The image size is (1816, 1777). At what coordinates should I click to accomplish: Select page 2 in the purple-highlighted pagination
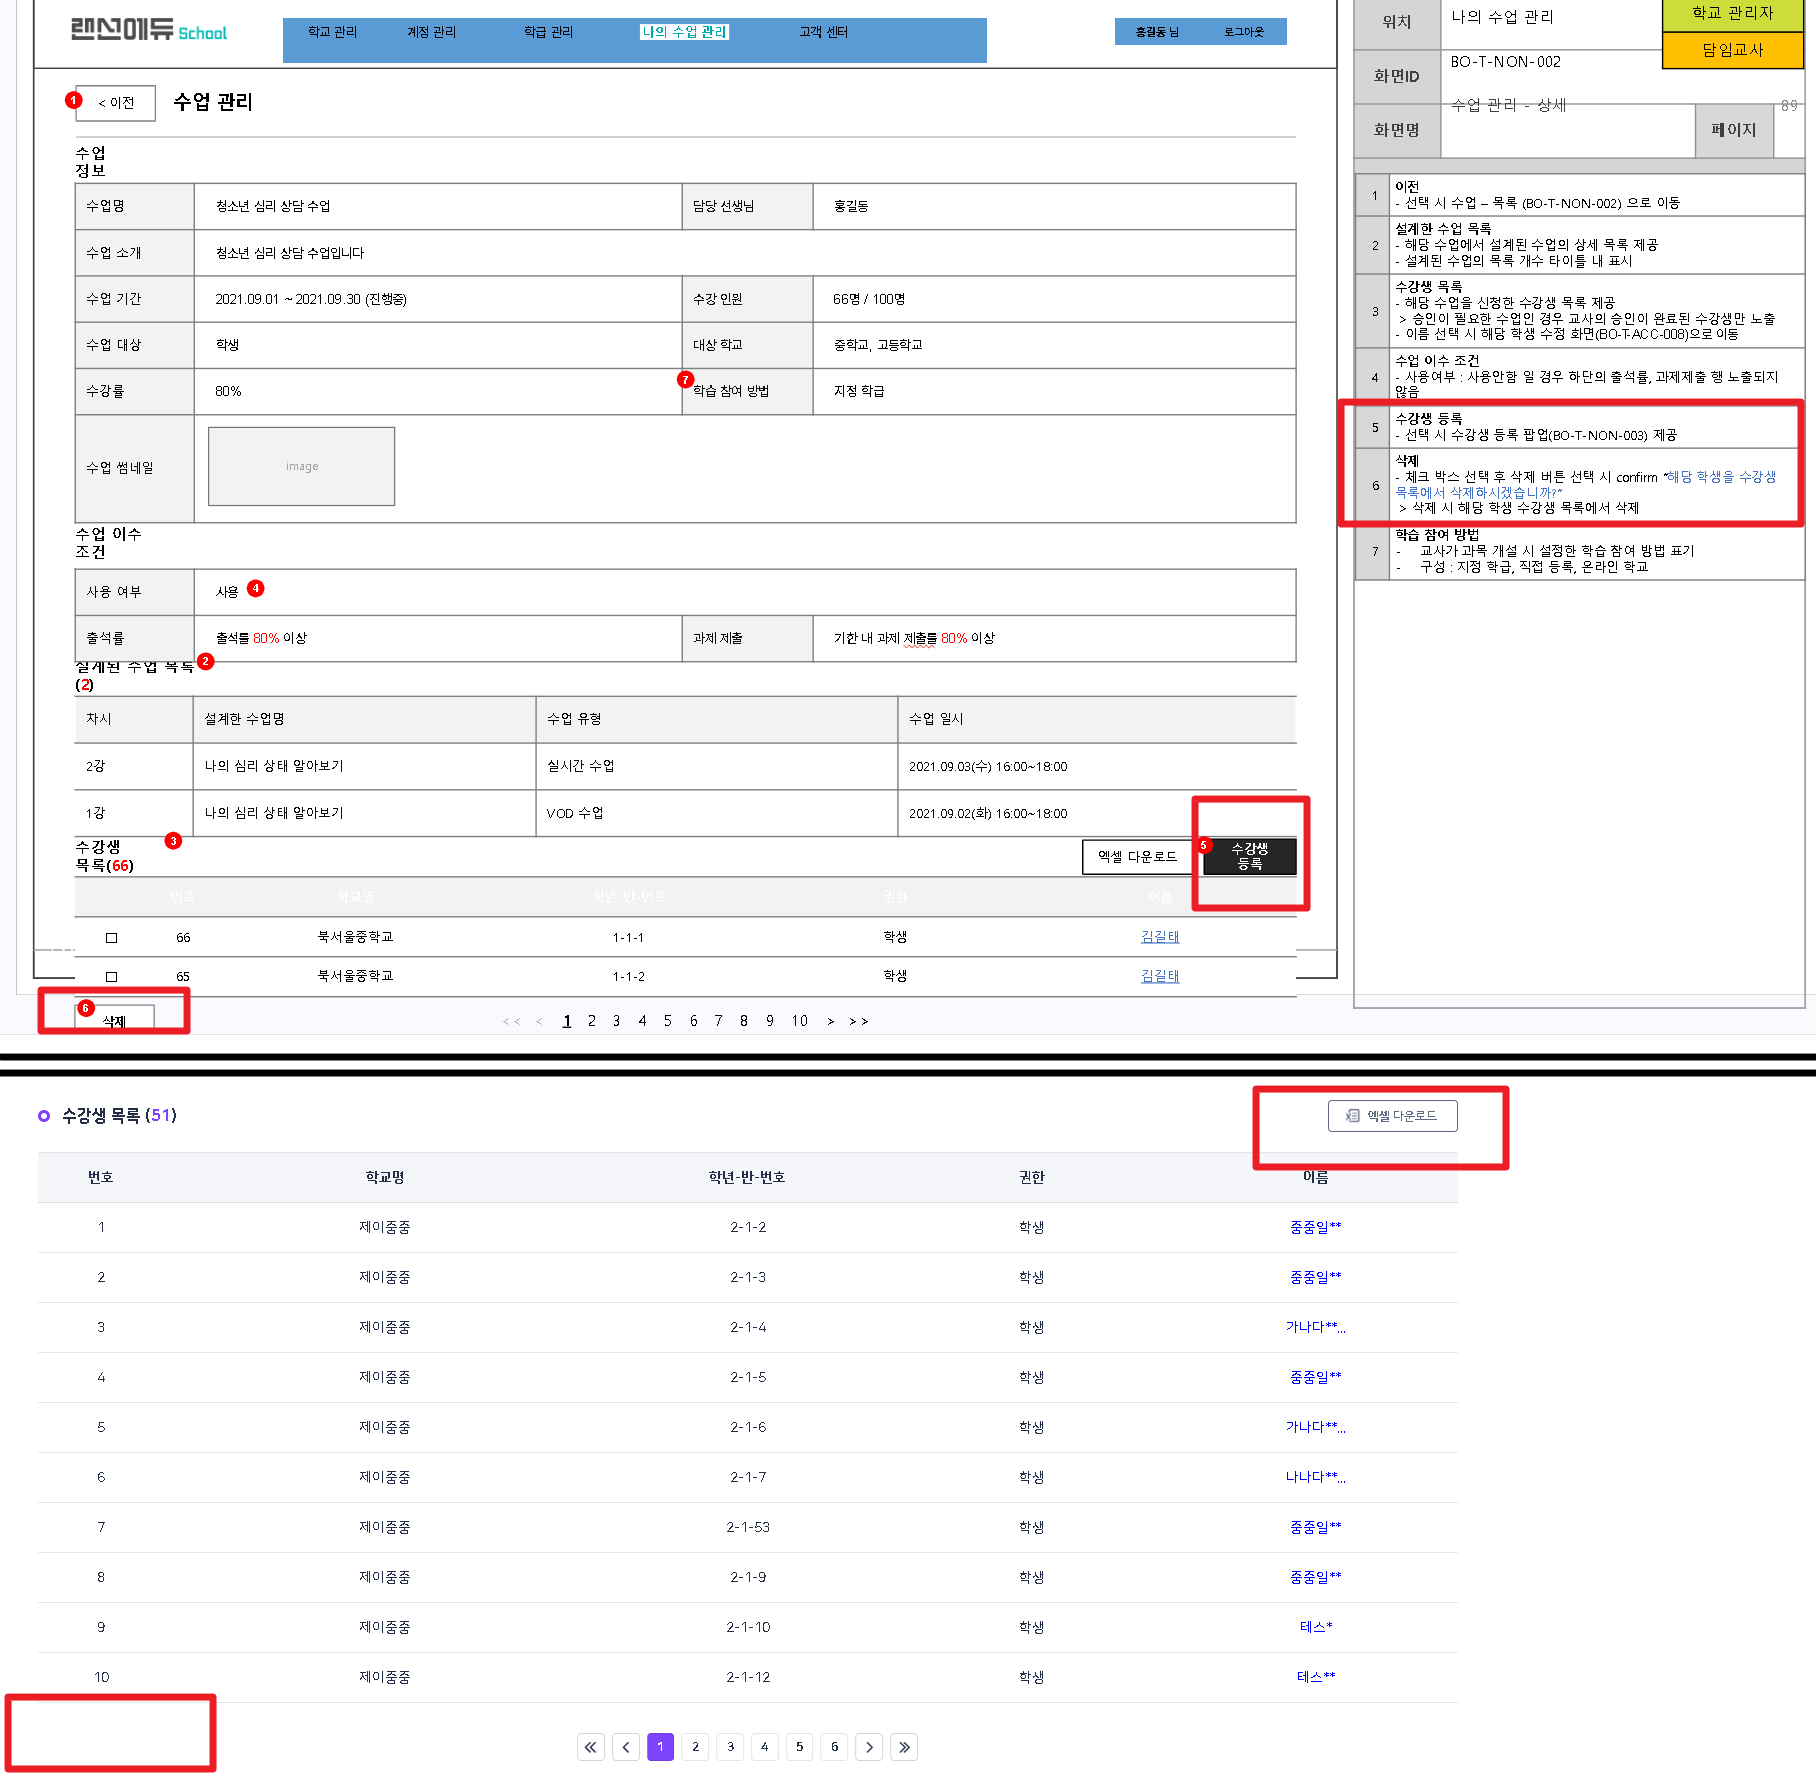pos(695,1747)
